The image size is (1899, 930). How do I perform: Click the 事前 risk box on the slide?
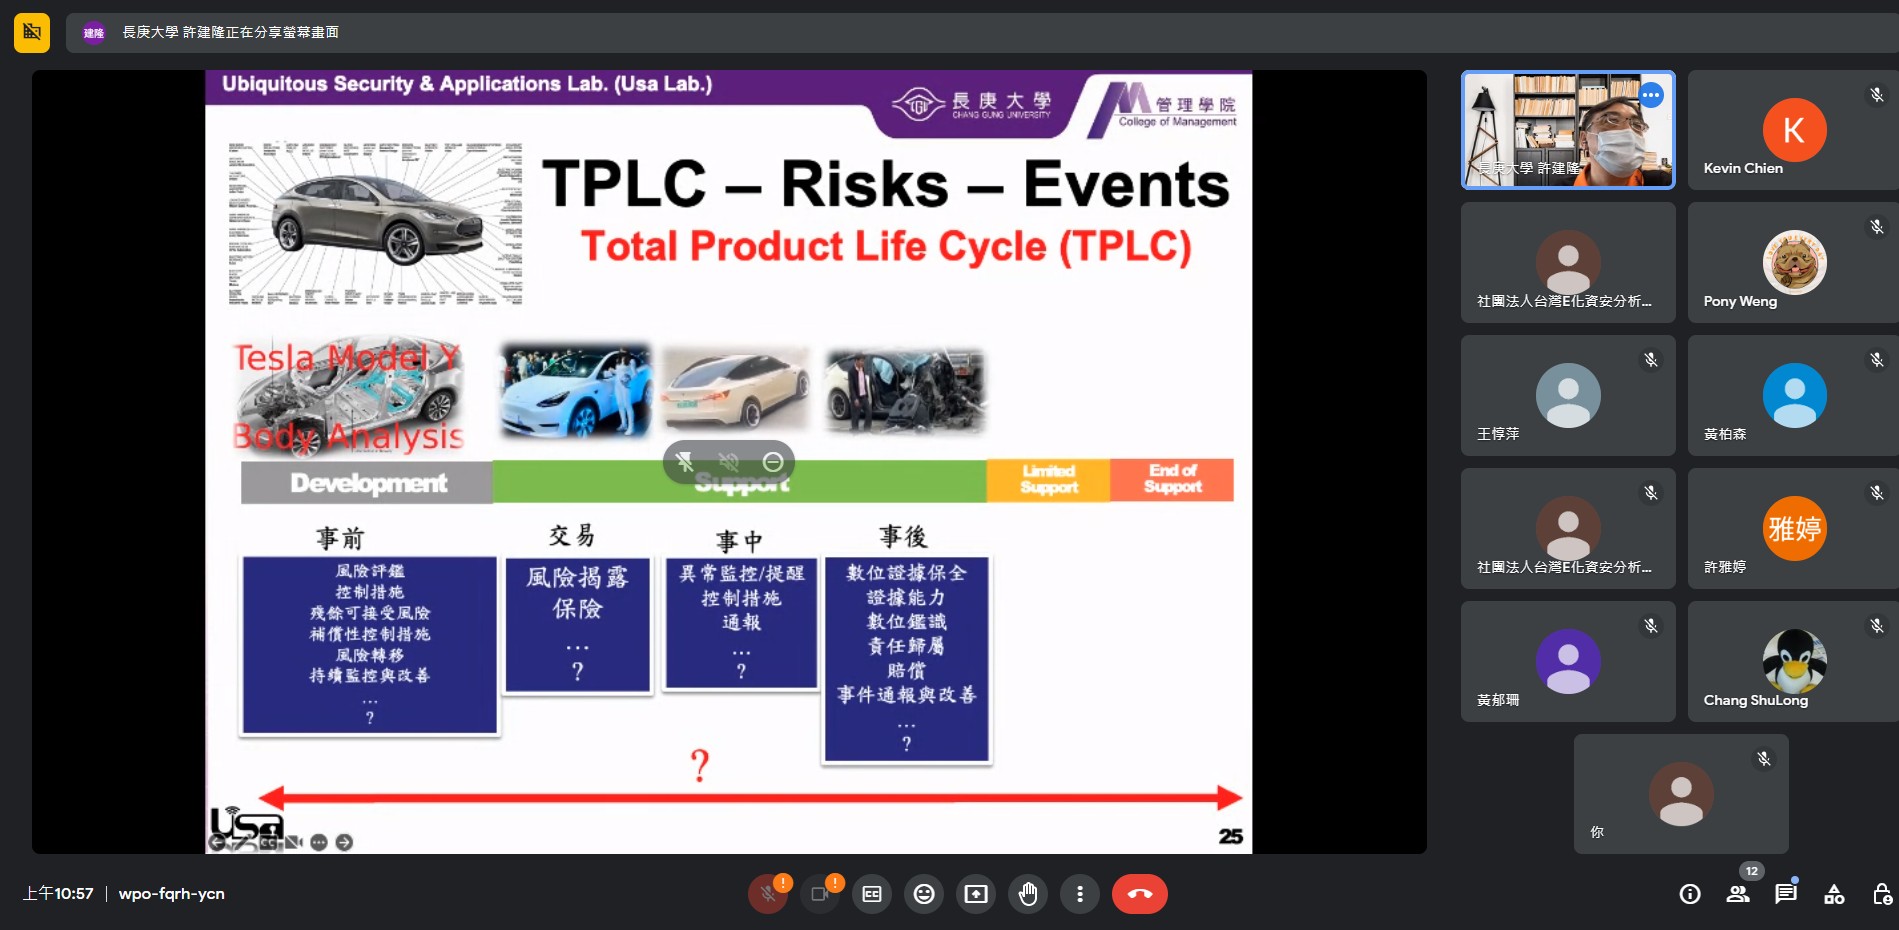click(369, 646)
